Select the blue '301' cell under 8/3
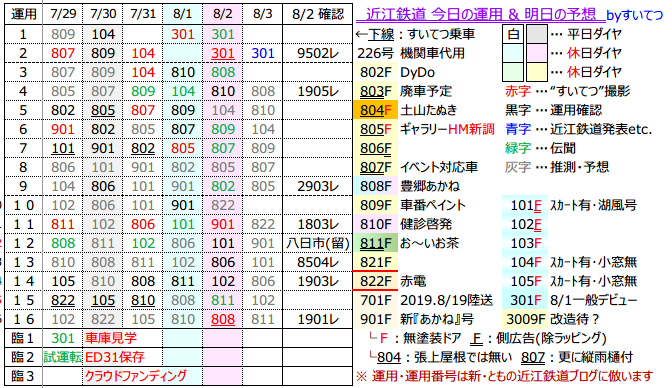 click(x=262, y=53)
